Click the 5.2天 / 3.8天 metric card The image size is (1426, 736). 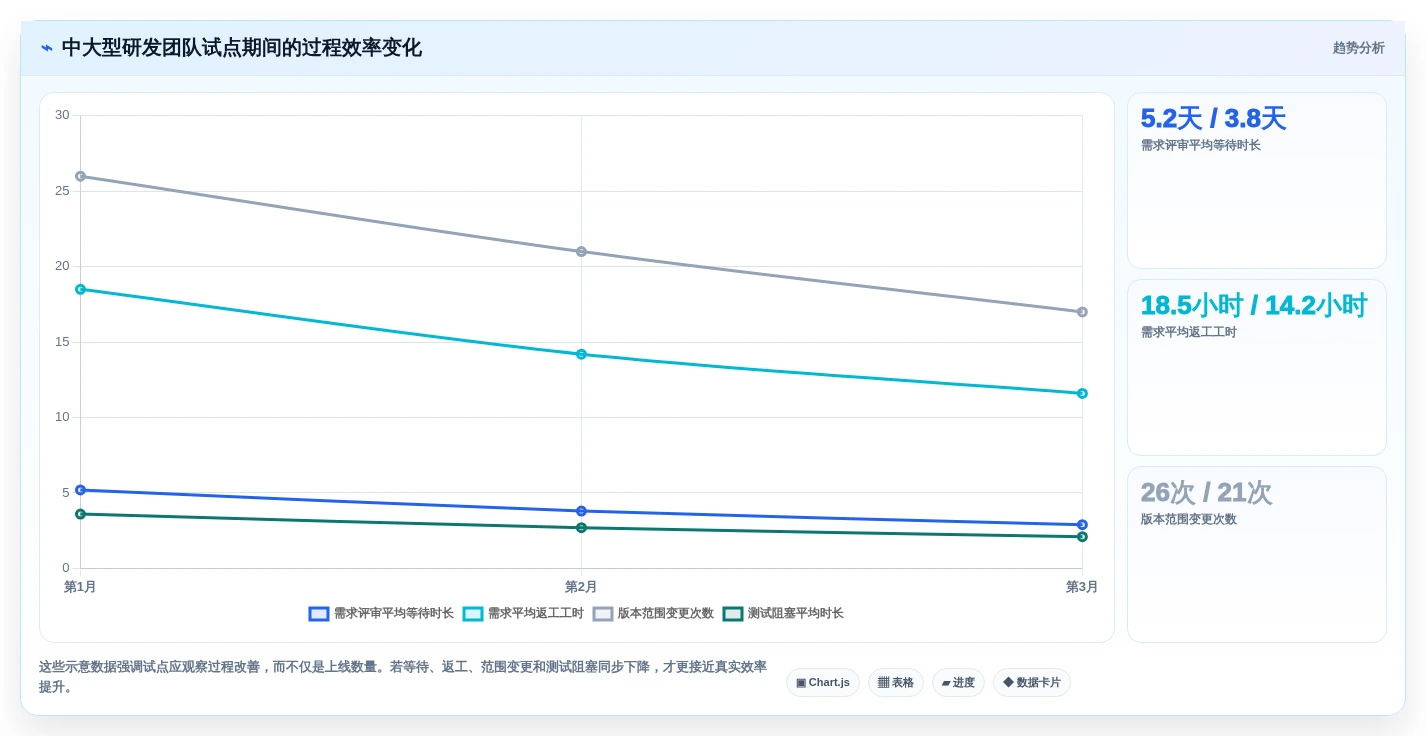(1257, 181)
